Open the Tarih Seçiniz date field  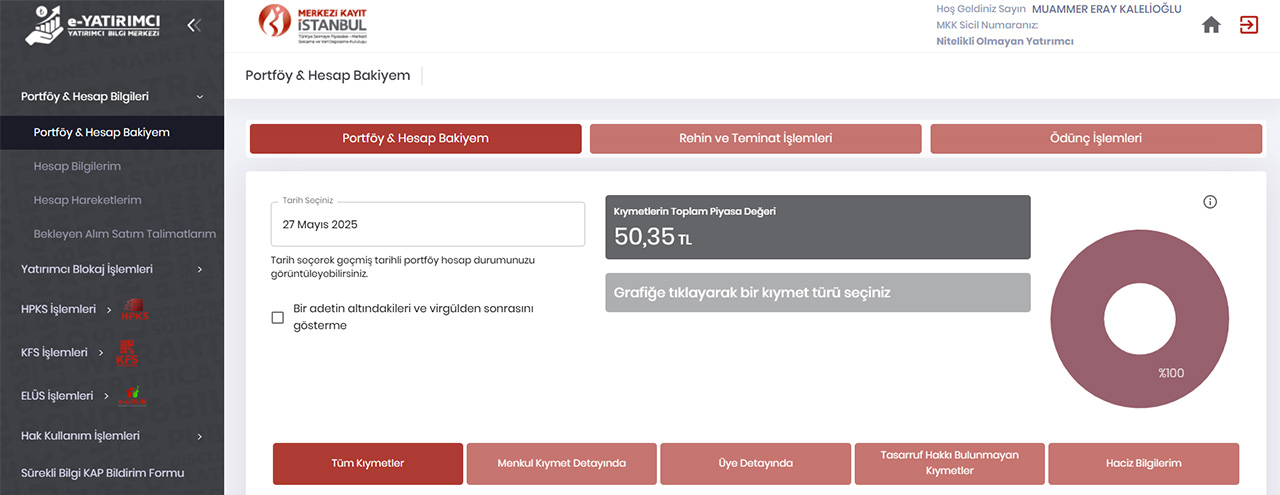point(427,225)
